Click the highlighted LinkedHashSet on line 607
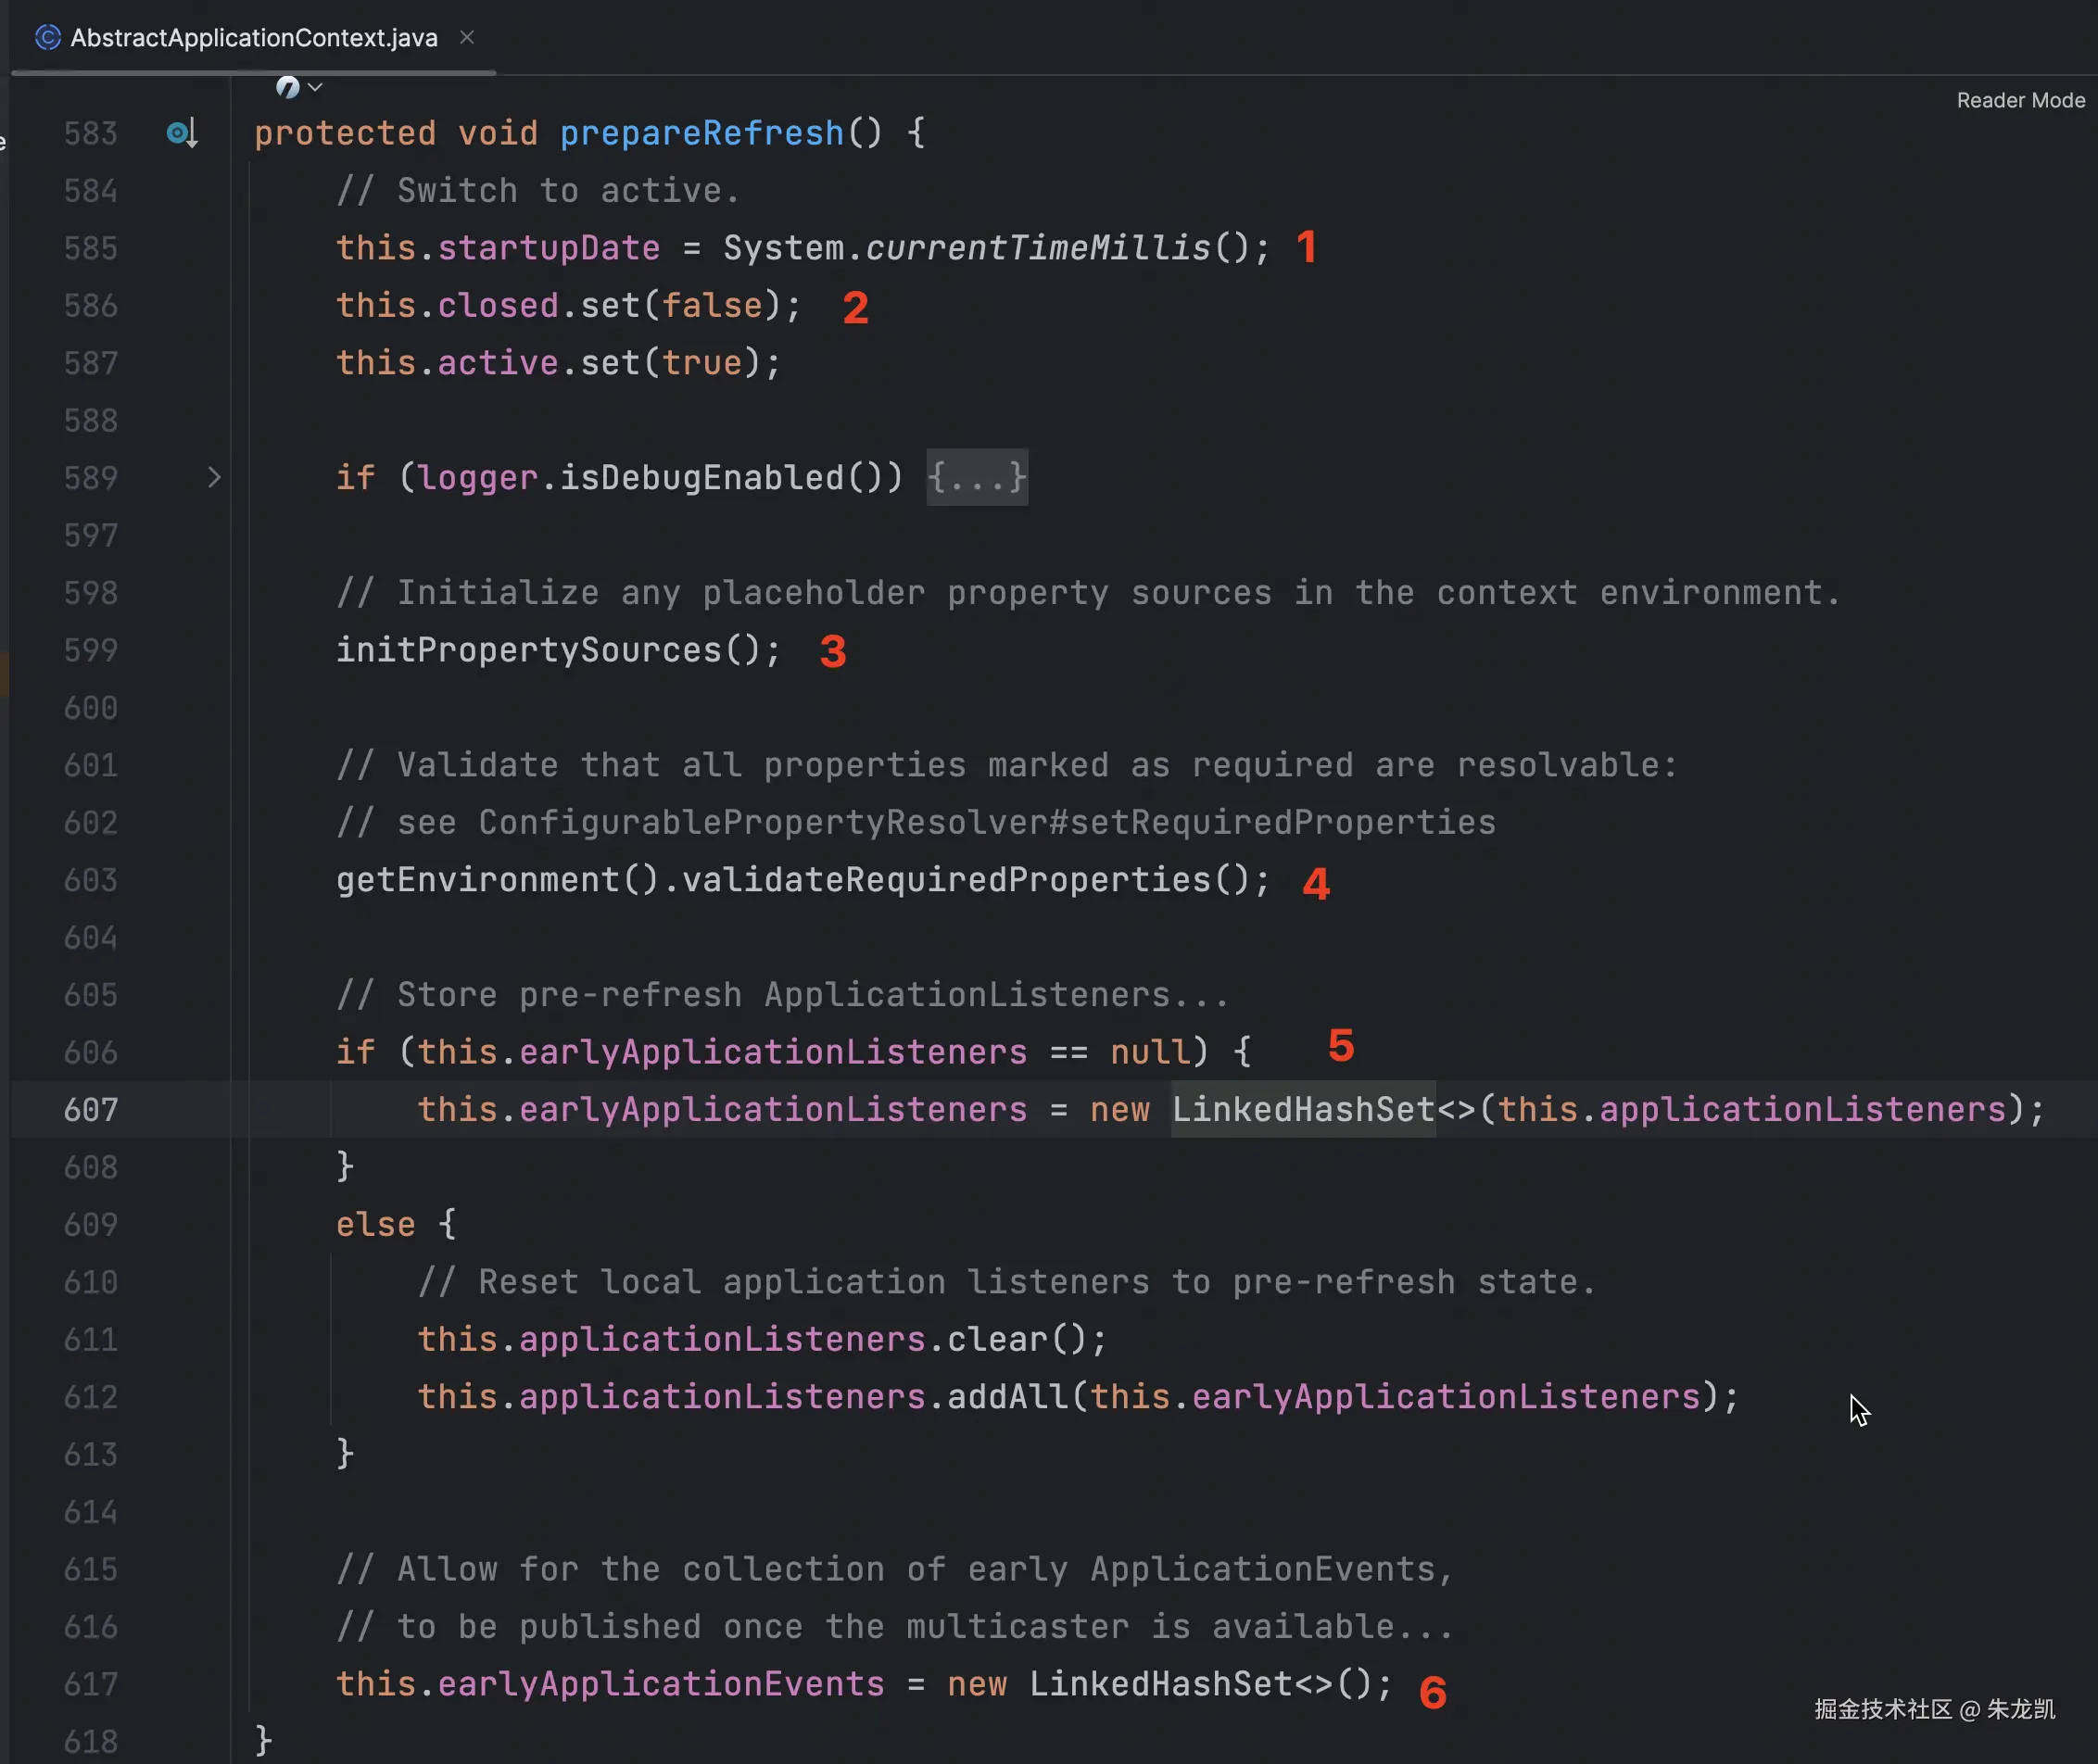This screenshot has width=2098, height=1764. (1302, 1110)
